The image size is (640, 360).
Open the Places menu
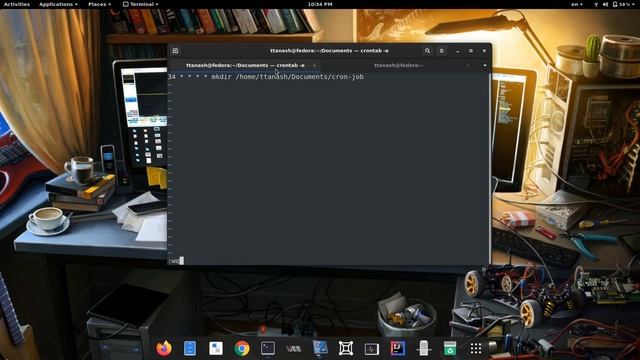pos(99,4)
